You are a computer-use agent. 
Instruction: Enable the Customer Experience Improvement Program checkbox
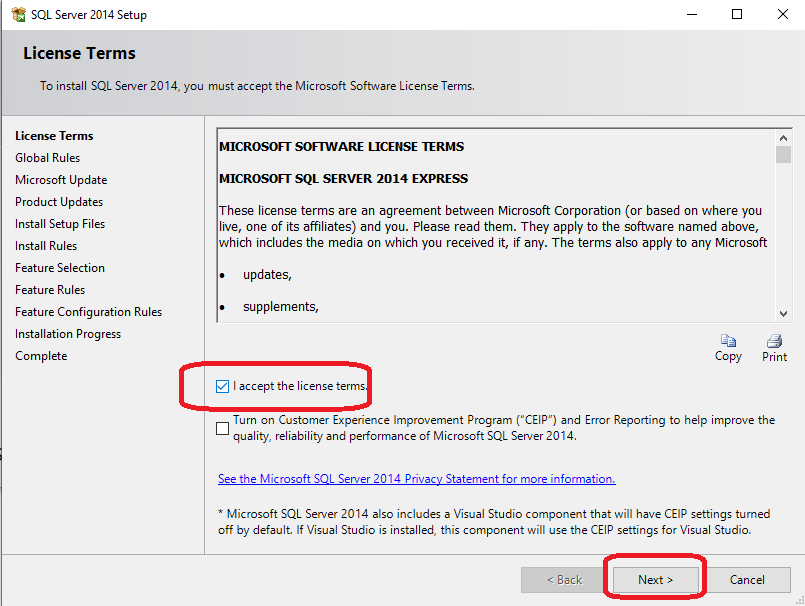click(222, 428)
